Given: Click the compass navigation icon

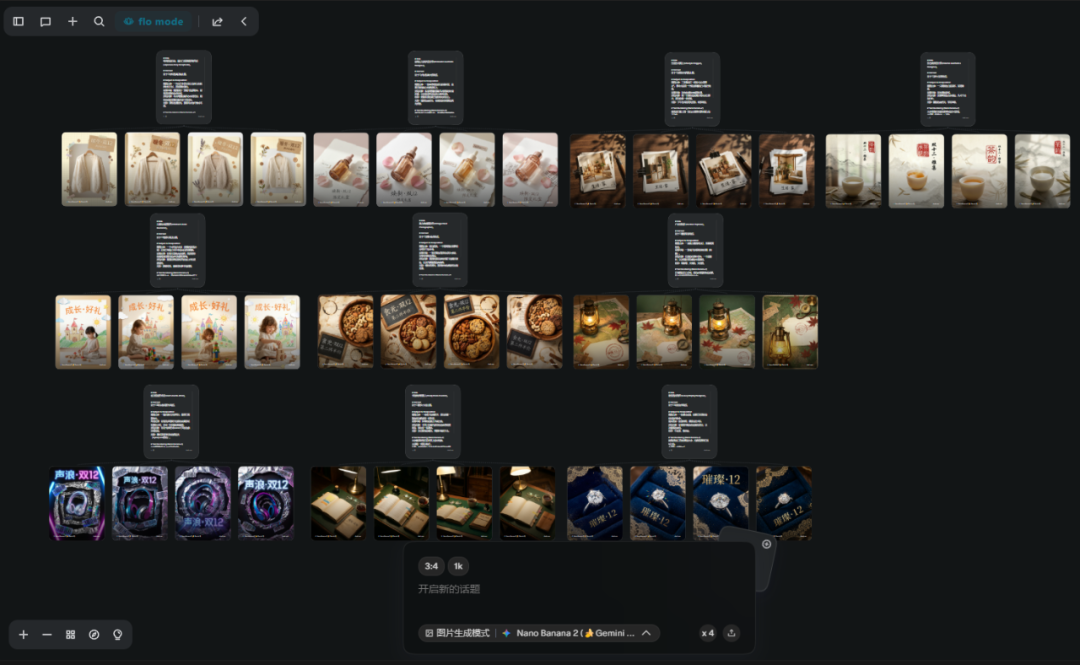Looking at the screenshot, I should pos(94,635).
